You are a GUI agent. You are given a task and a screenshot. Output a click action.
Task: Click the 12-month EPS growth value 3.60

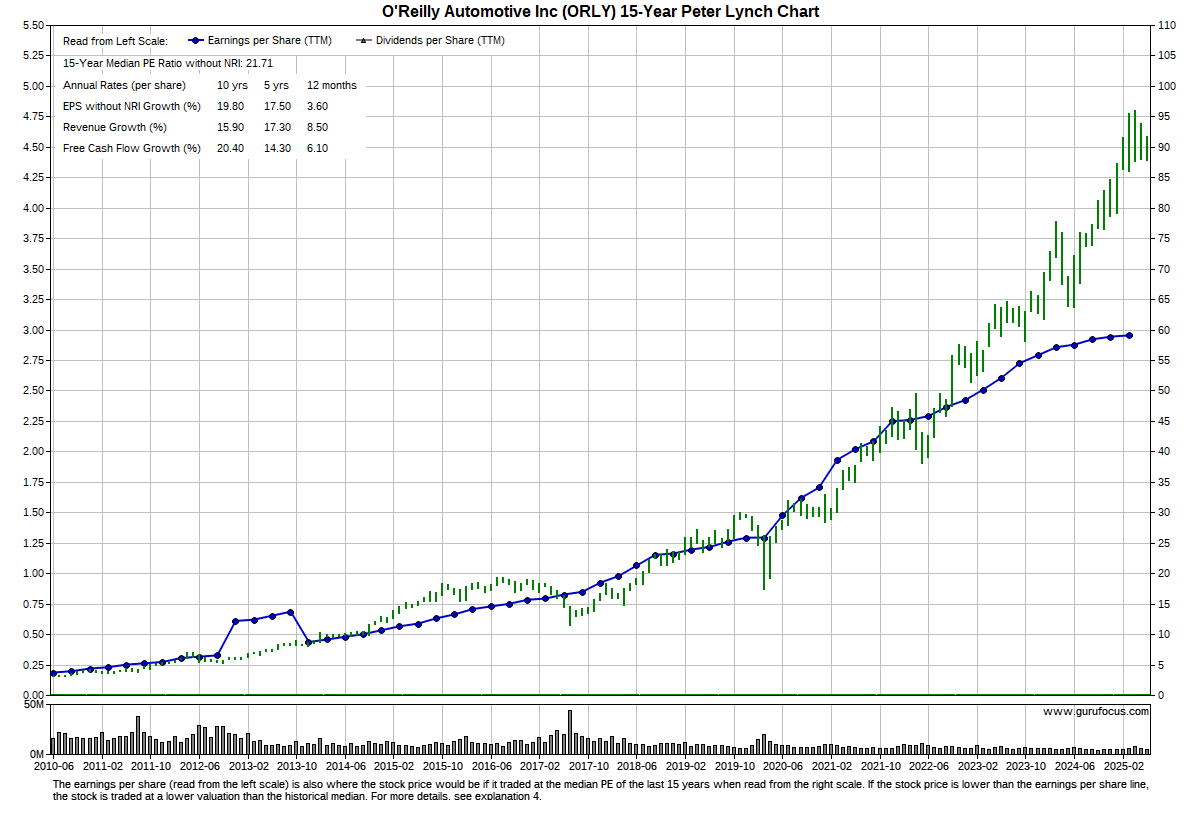point(318,106)
